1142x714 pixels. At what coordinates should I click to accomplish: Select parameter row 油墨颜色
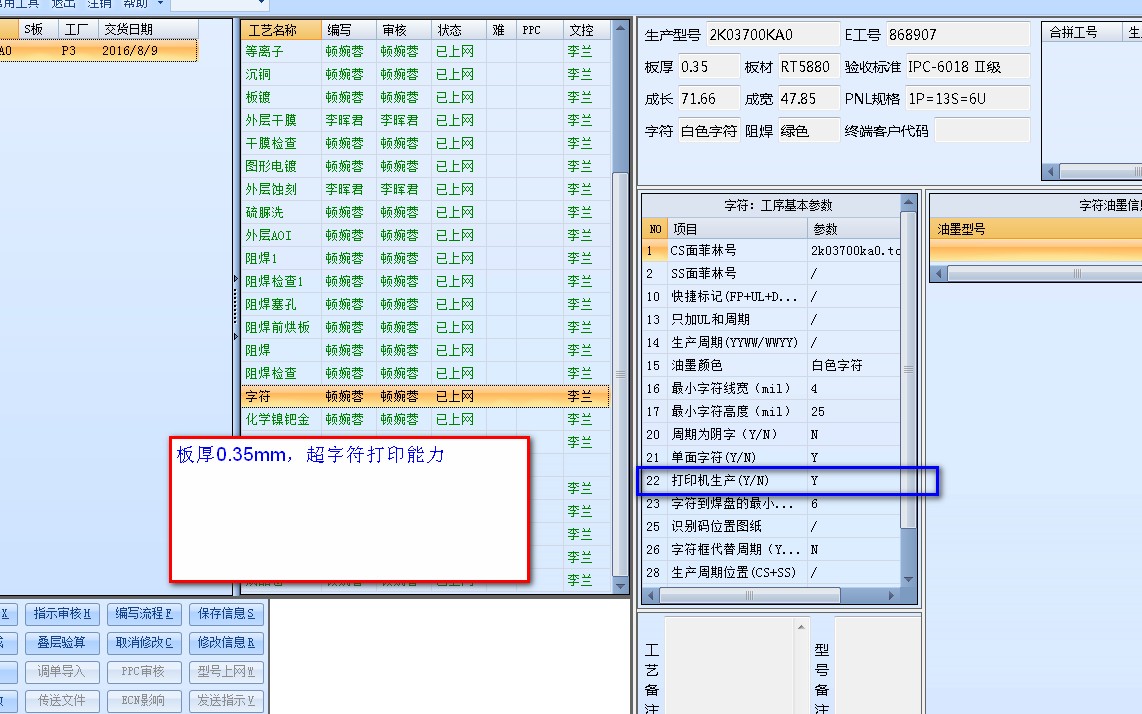coord(772,366)
